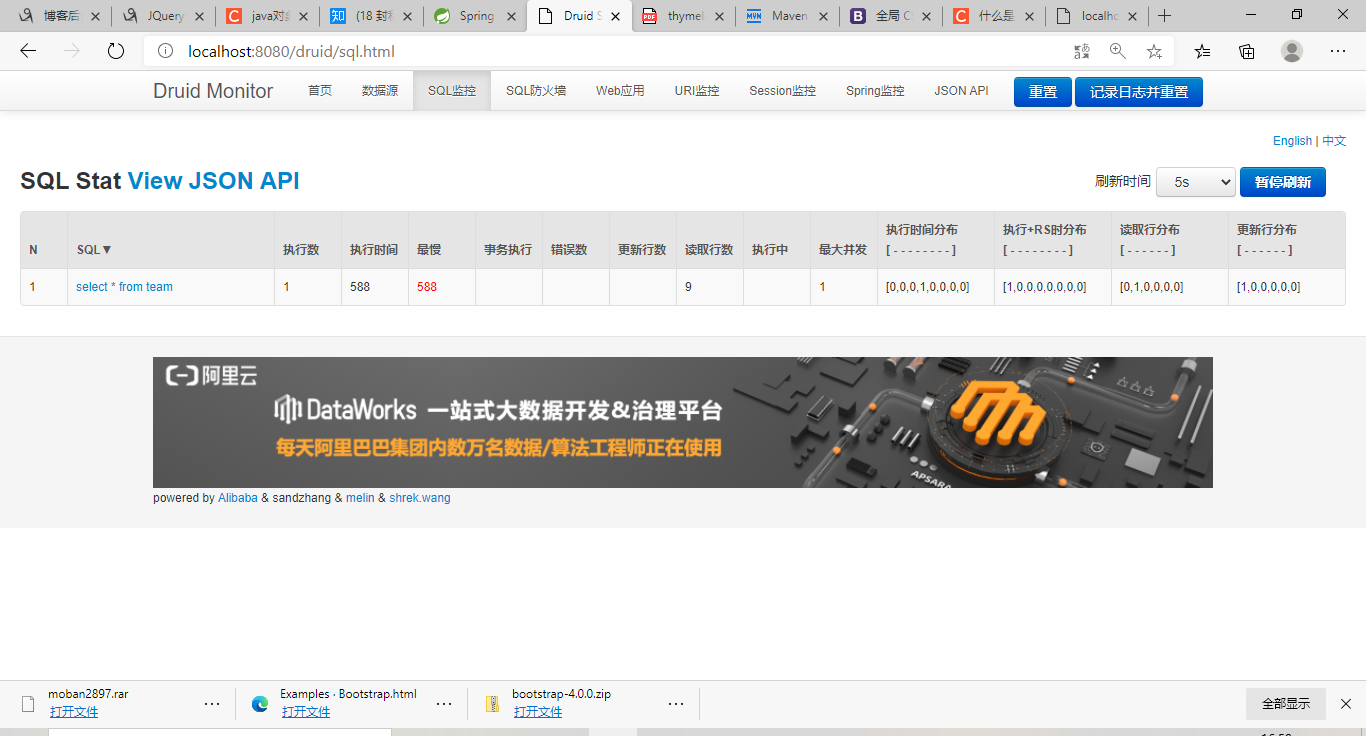The height and width of the screenshot is (736, 1366).
Task: Open the shrek.wang footer link
Action: pyautogui.click(x=420, y=498)
